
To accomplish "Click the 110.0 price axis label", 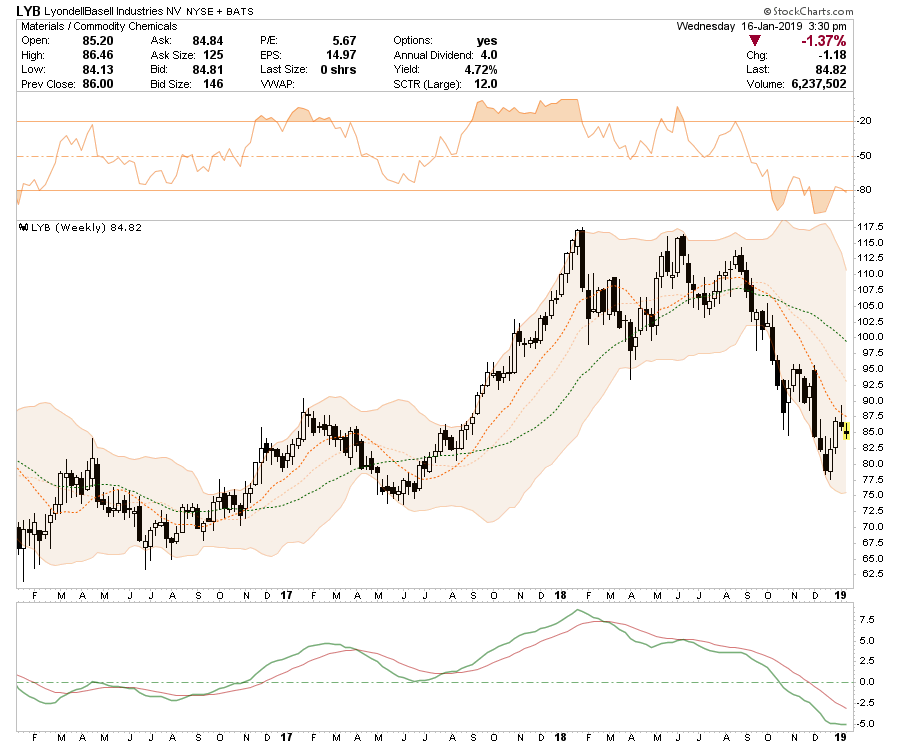I will pos(870,274).
